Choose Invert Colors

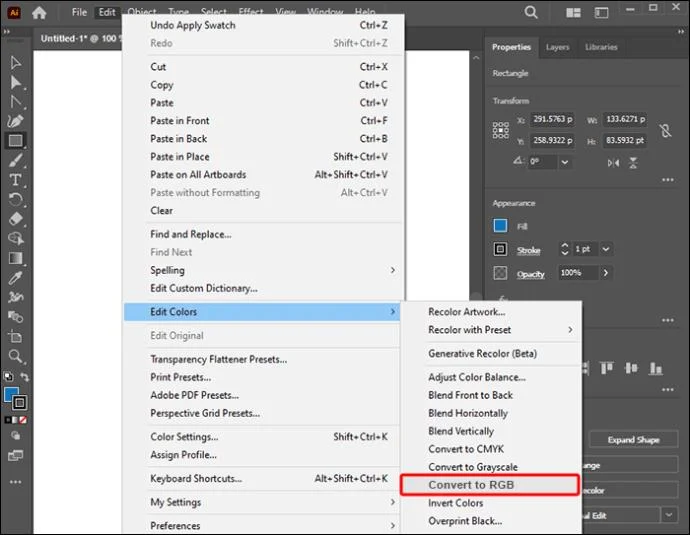point(455,503)
